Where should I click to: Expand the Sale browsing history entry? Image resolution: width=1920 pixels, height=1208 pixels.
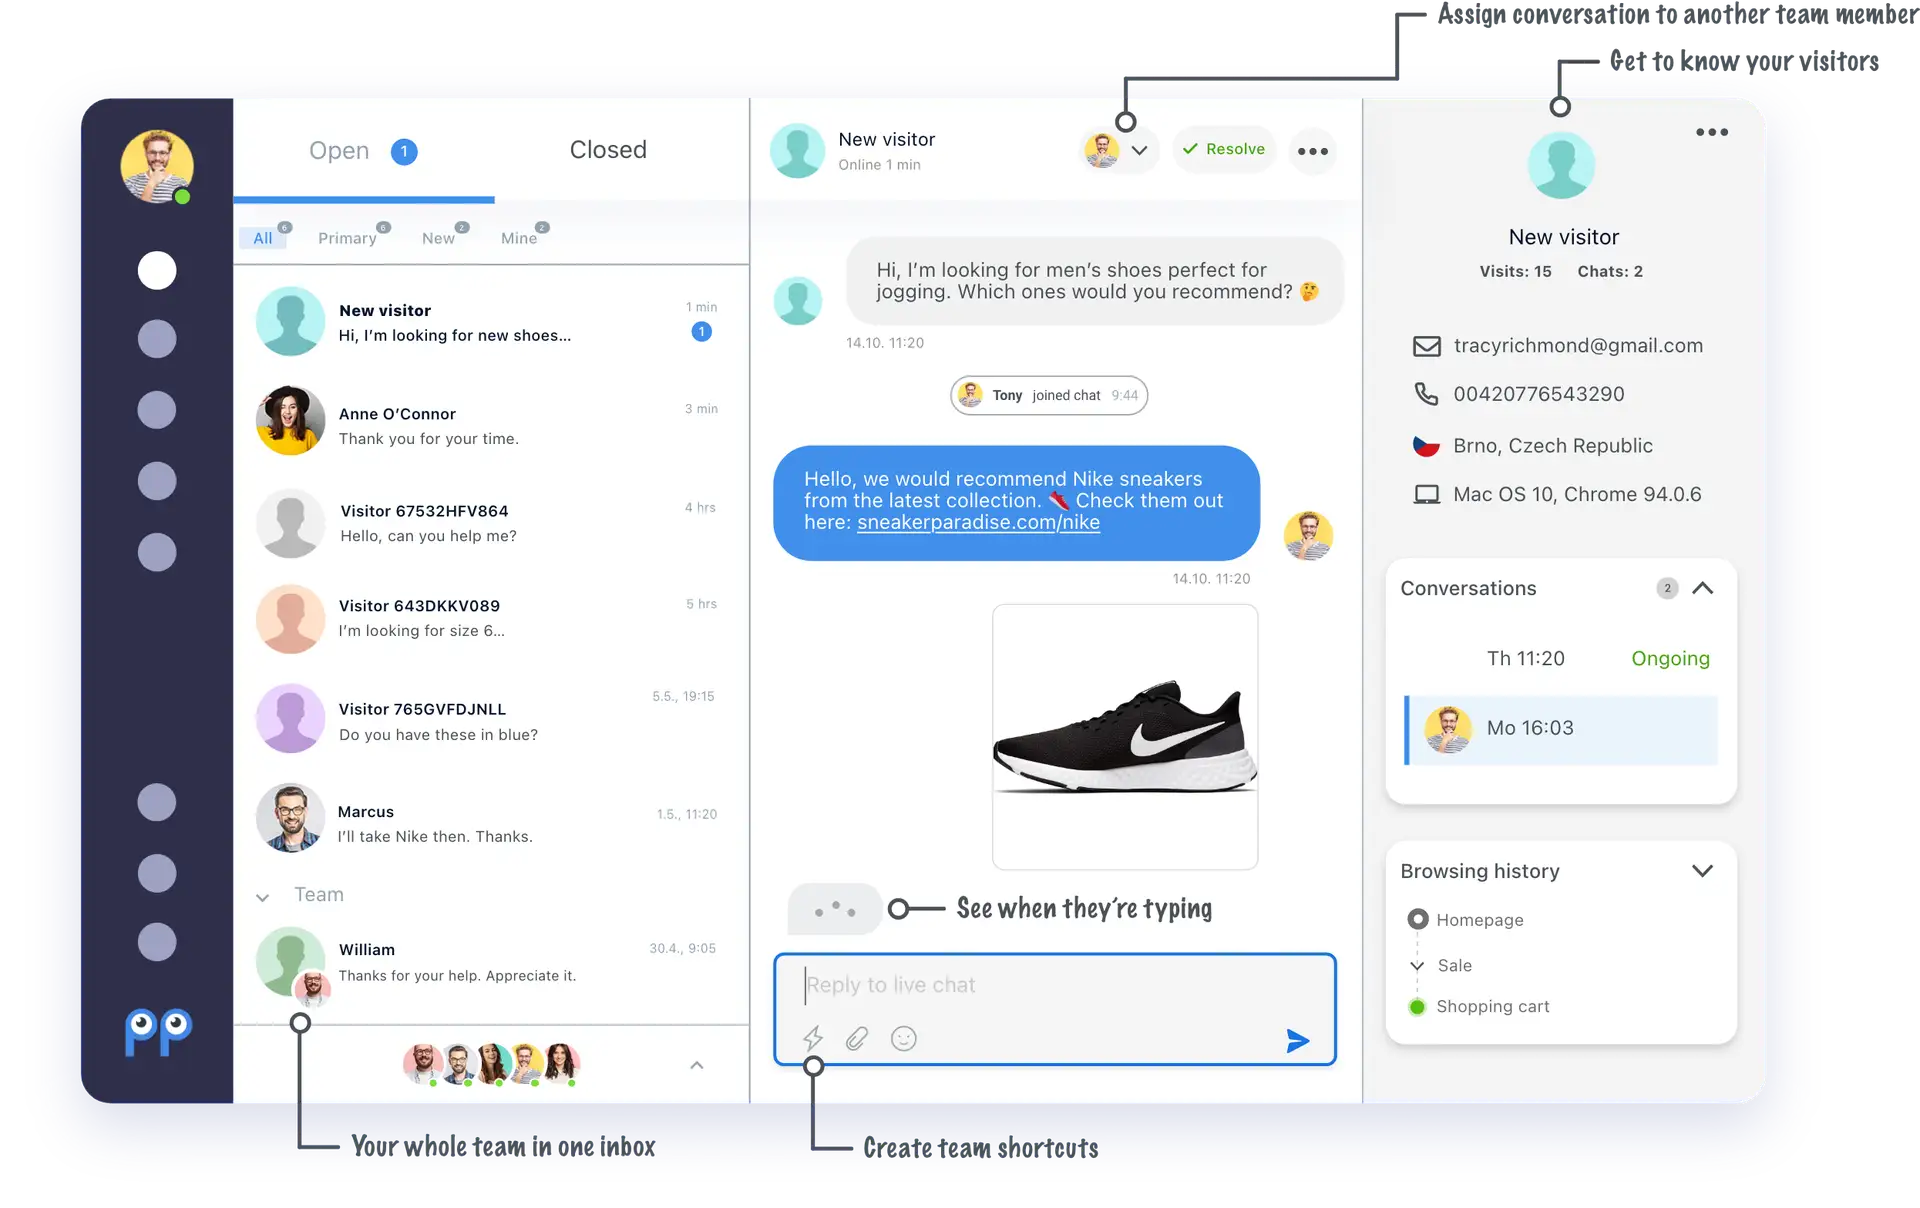click(1417, 966)
